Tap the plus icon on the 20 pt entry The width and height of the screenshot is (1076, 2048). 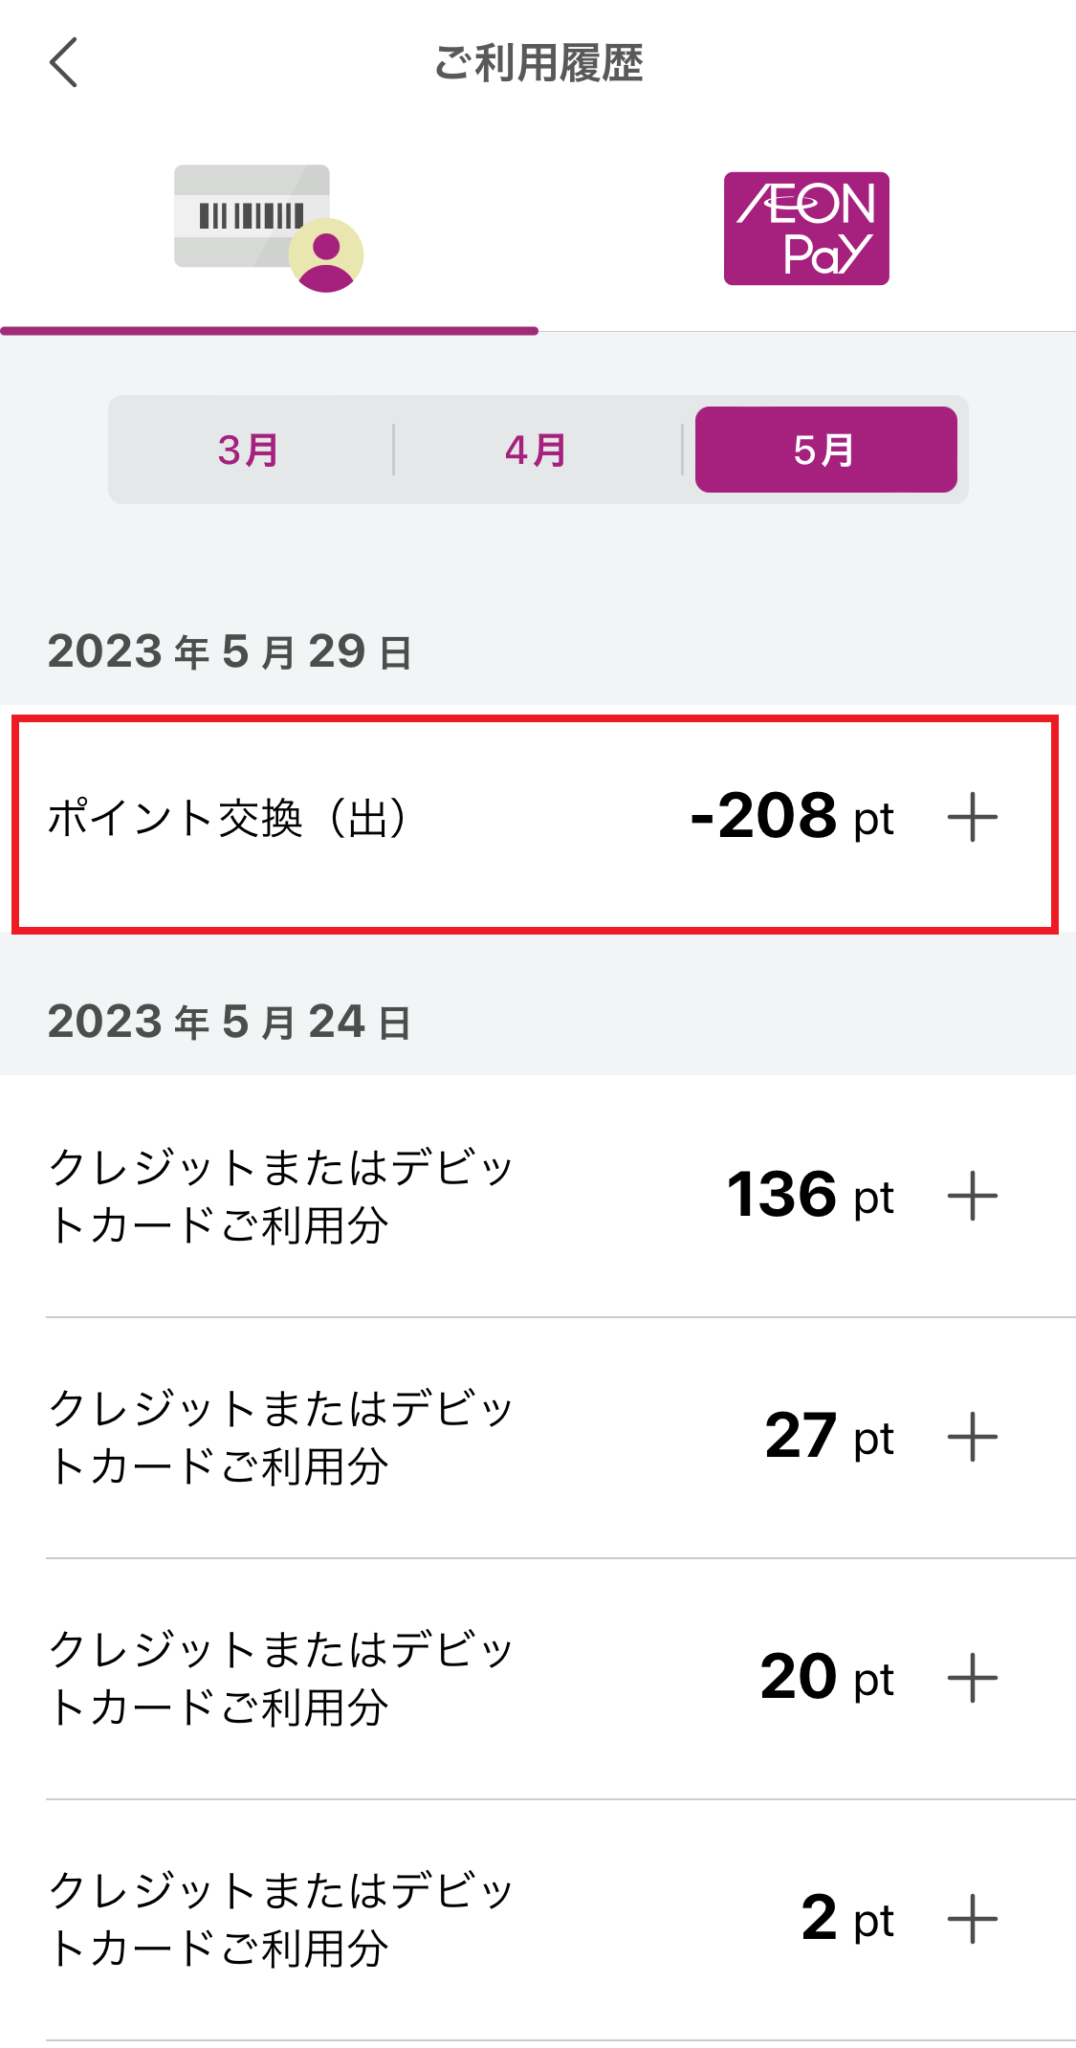click(x=971, y=1676)
